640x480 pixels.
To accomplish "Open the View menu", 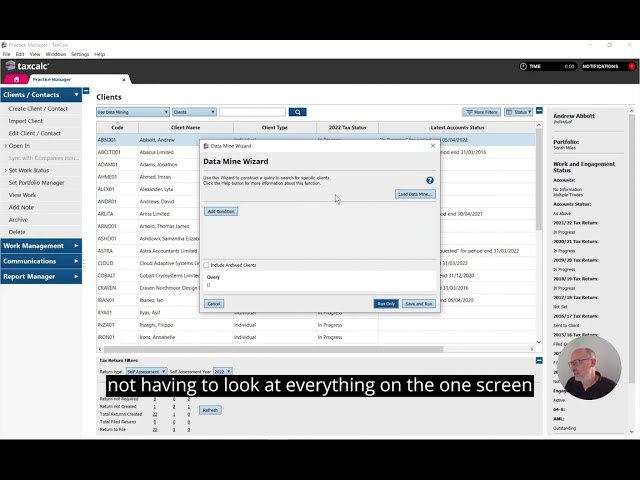I will coord(35,54).
